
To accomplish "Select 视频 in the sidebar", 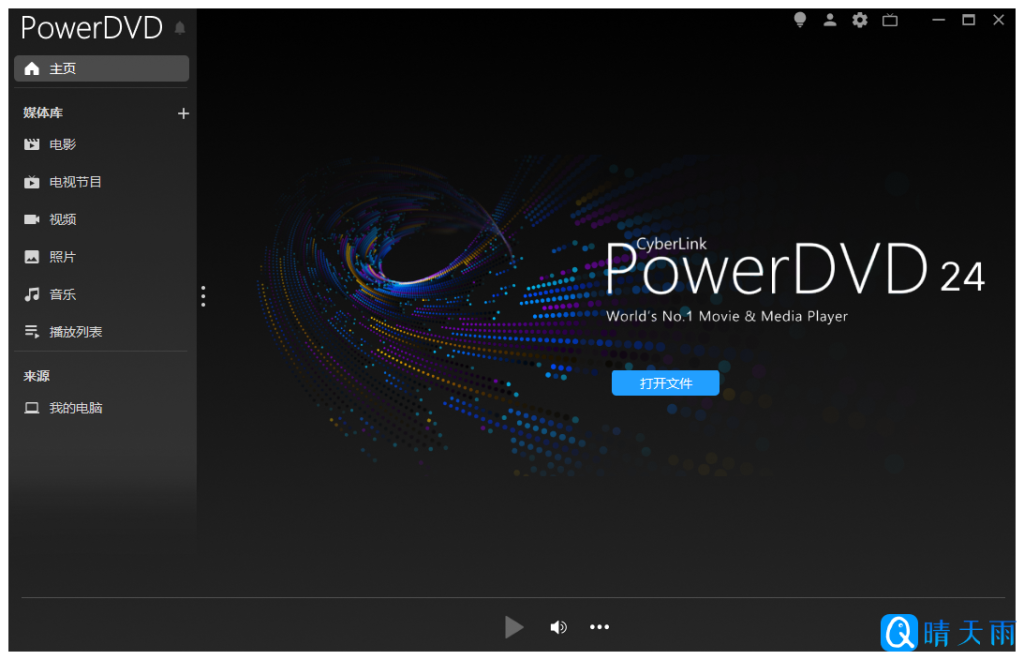I will pyautogui.click(x=62, y=220).
